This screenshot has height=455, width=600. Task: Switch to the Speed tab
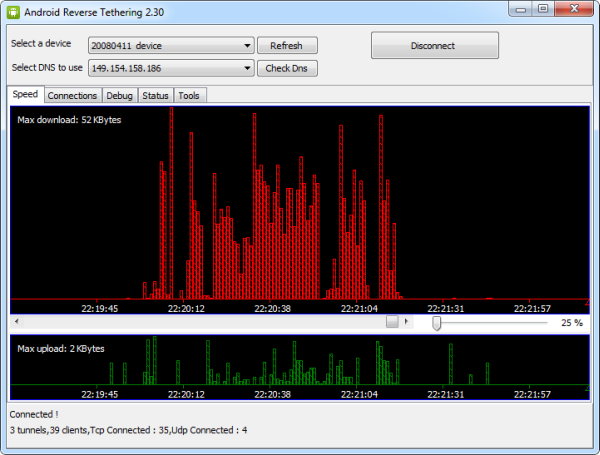[25, 95]
